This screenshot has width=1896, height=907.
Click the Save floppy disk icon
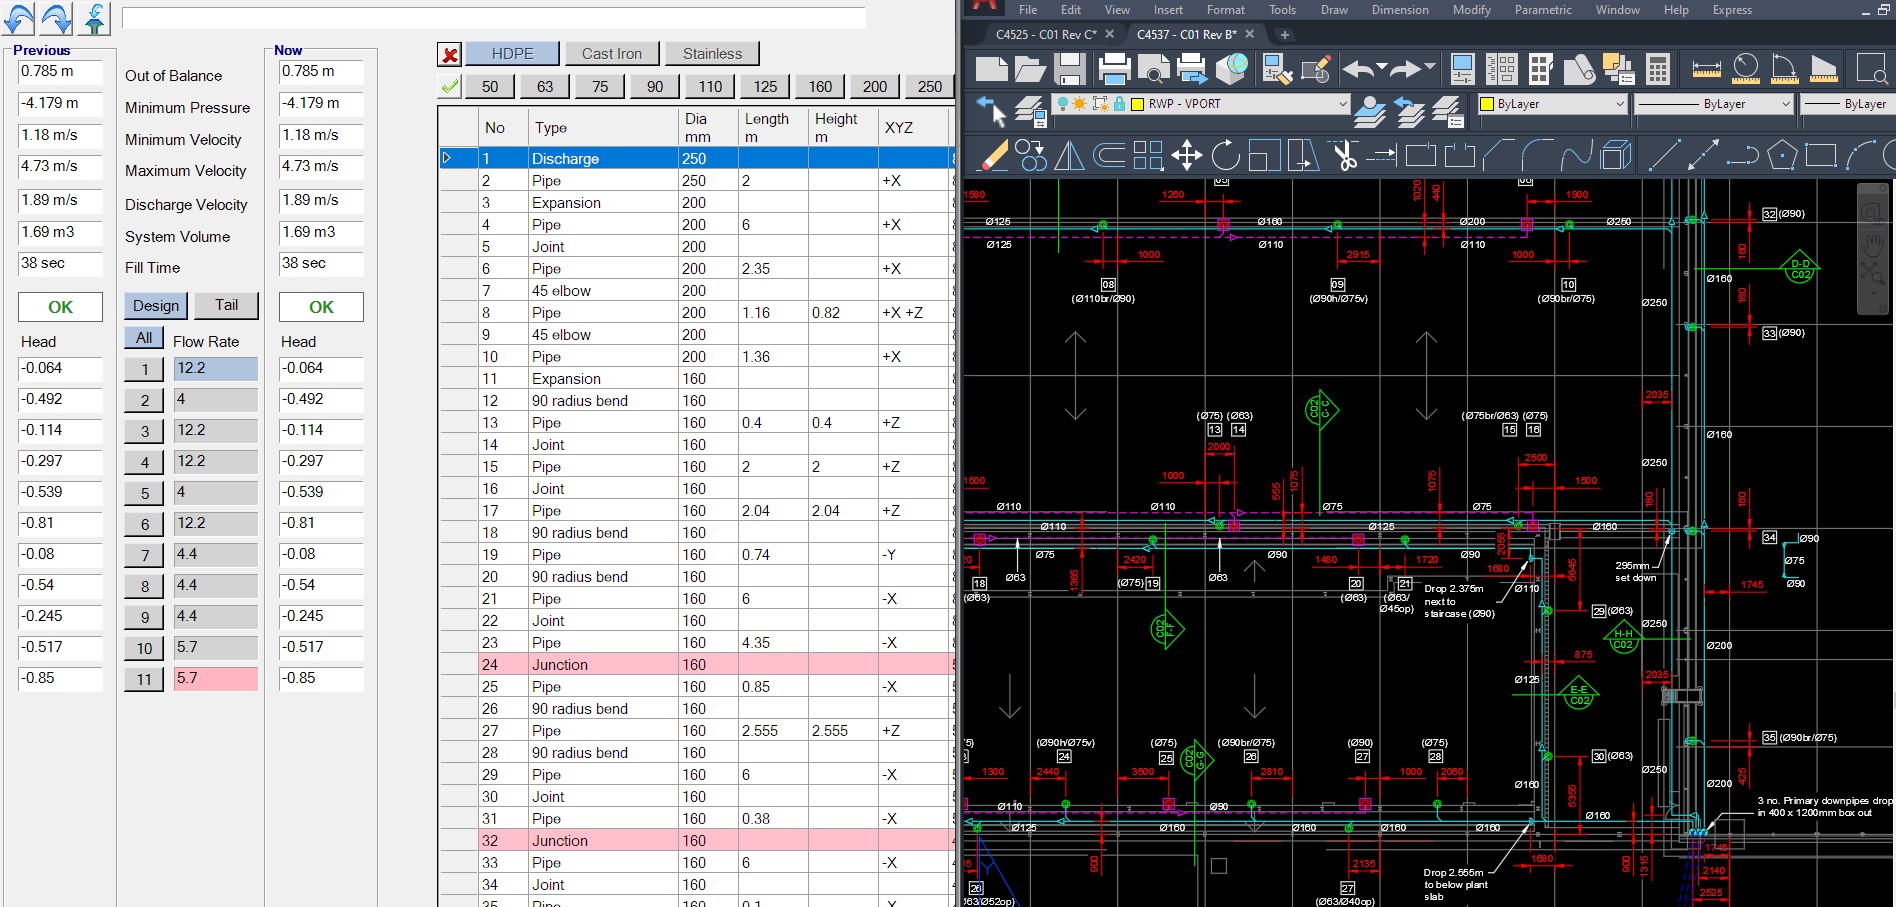(x=1069, y=68)
